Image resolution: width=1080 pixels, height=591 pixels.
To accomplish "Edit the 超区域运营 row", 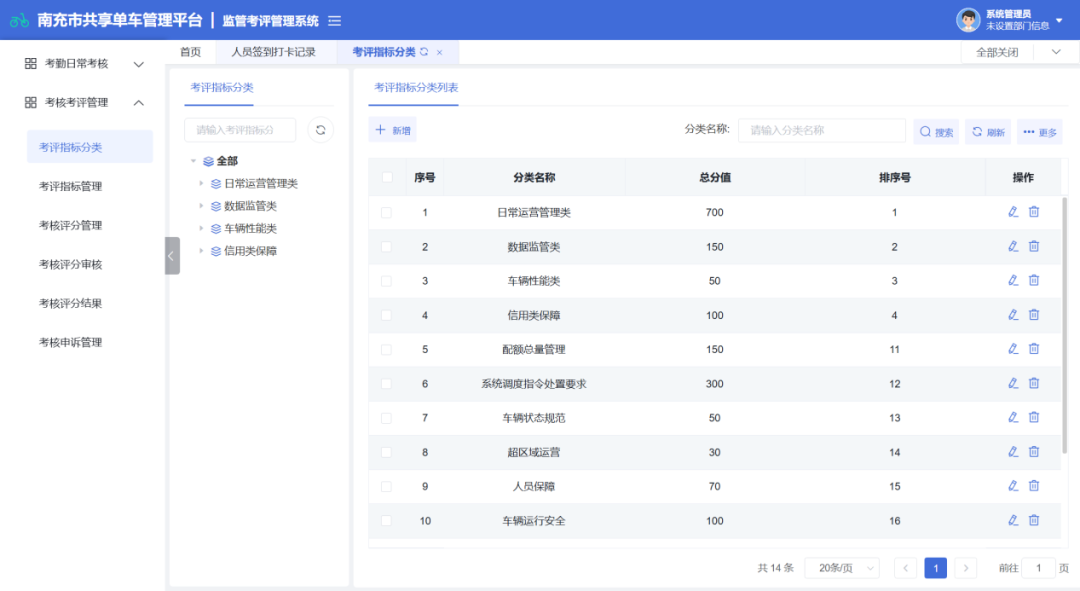I will [x=1012, y=452].
